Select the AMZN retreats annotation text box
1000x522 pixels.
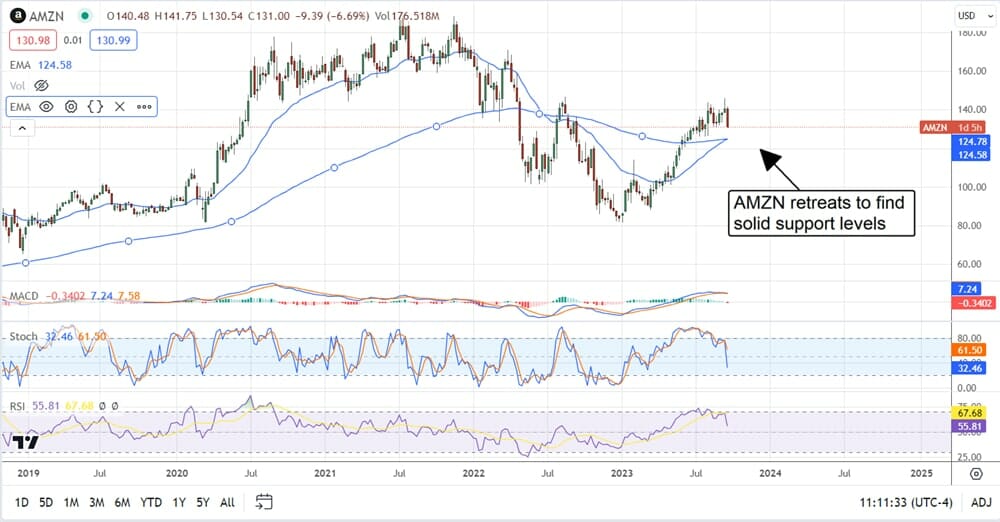pyautogui.click(x=818, y=213)
